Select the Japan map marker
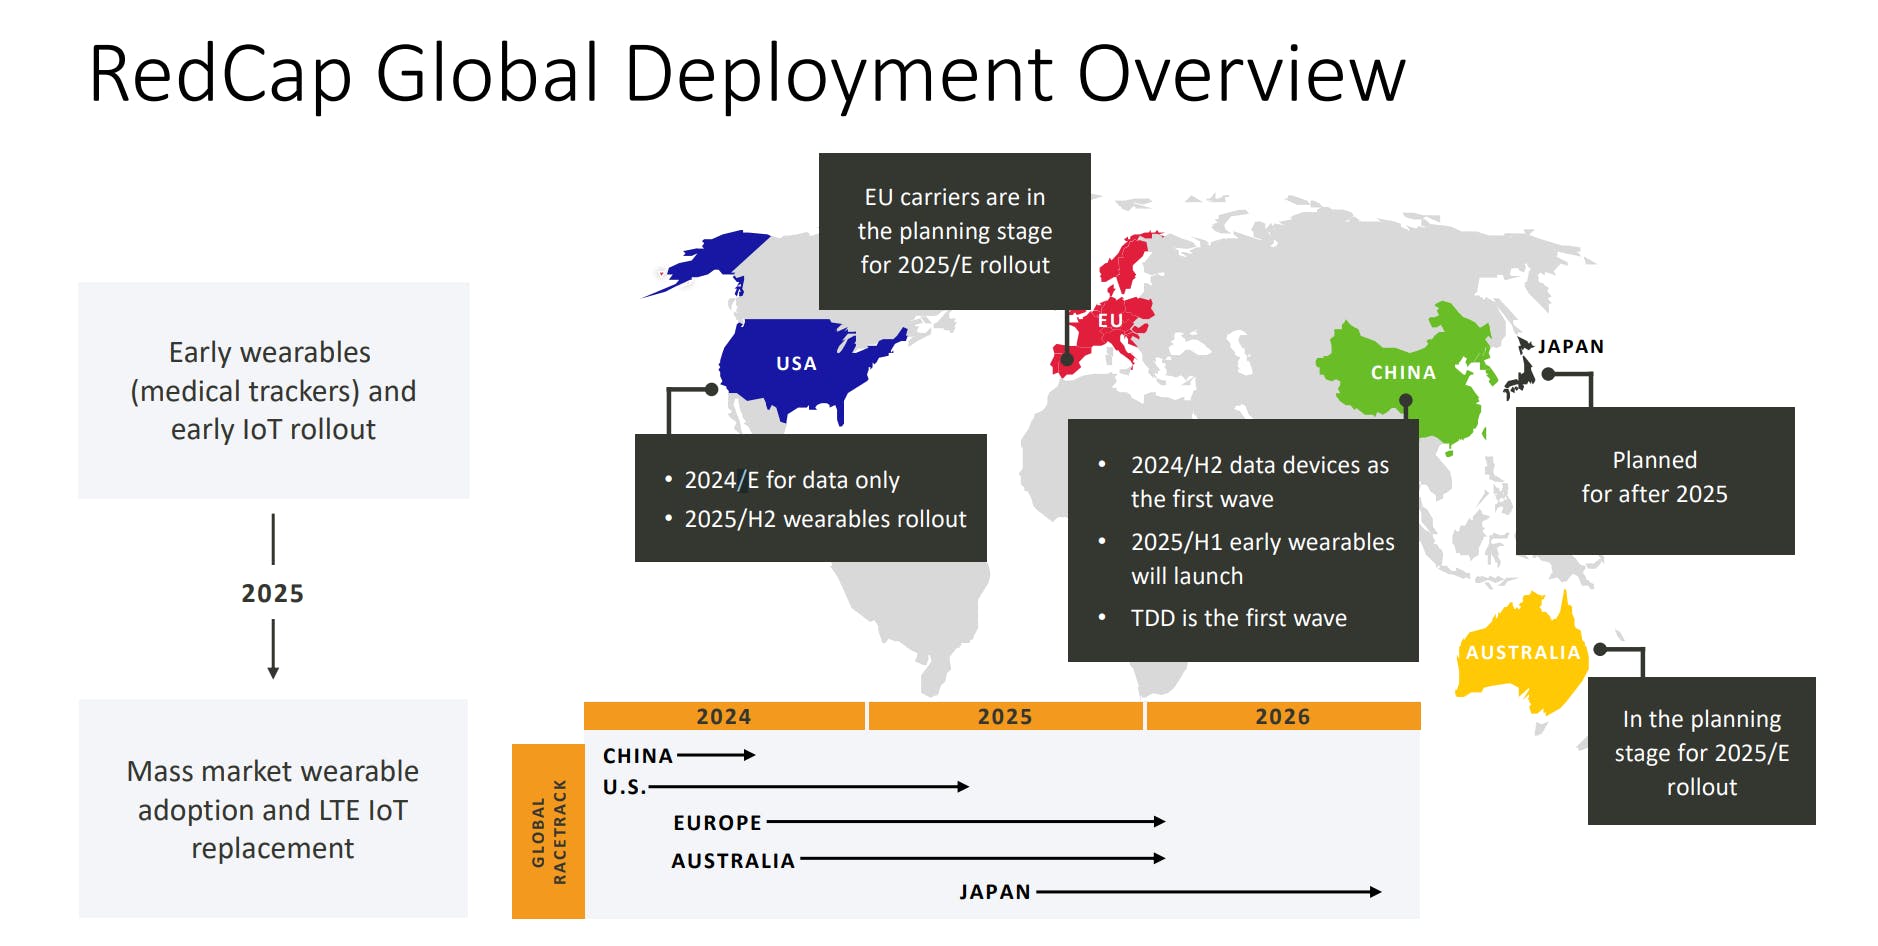Screen dimensions: 1878x946 (x=1524, y=370)
